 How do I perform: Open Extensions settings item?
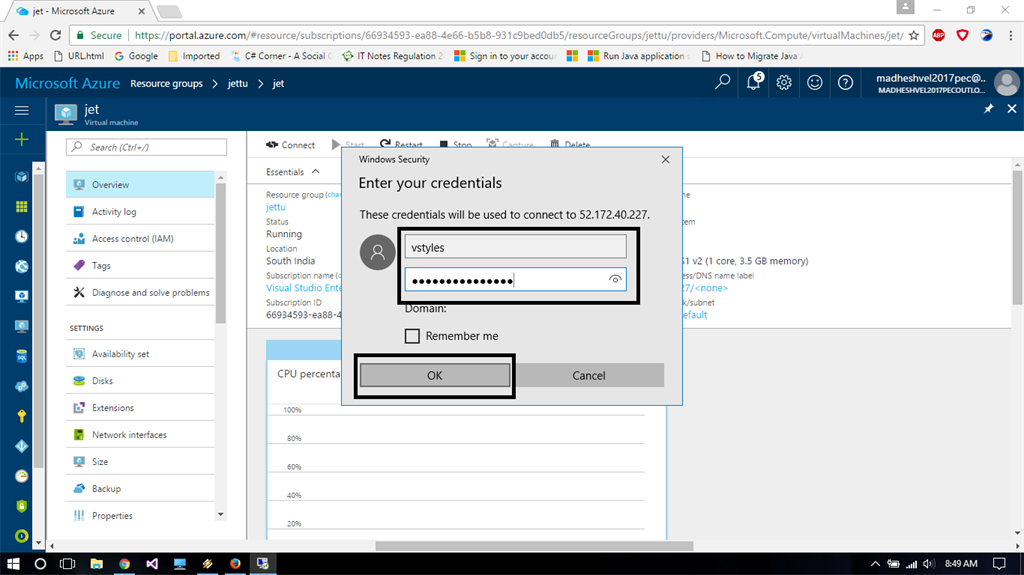click(140, 408)
